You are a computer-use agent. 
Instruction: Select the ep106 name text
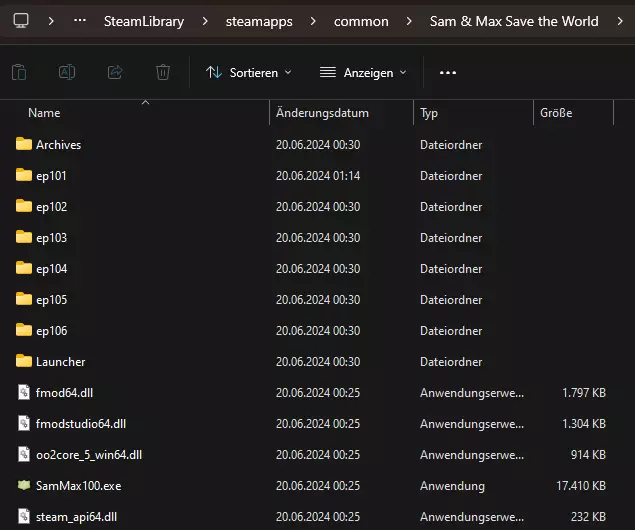(51, 331)
